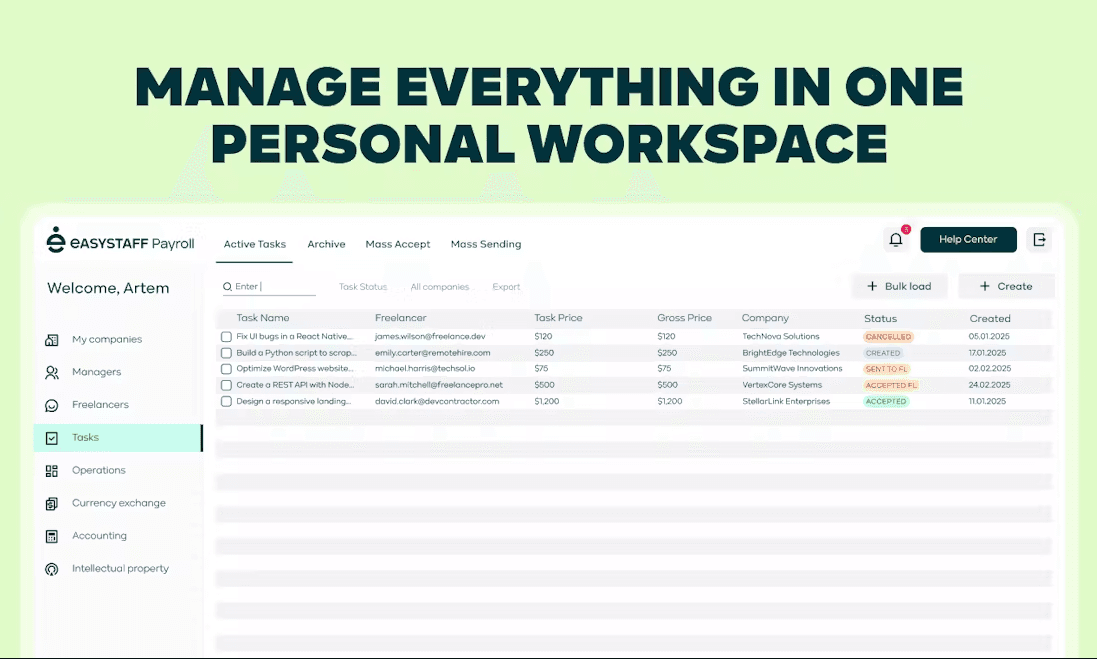
Task: Expand the All companies filter
Action: point(439,287)
